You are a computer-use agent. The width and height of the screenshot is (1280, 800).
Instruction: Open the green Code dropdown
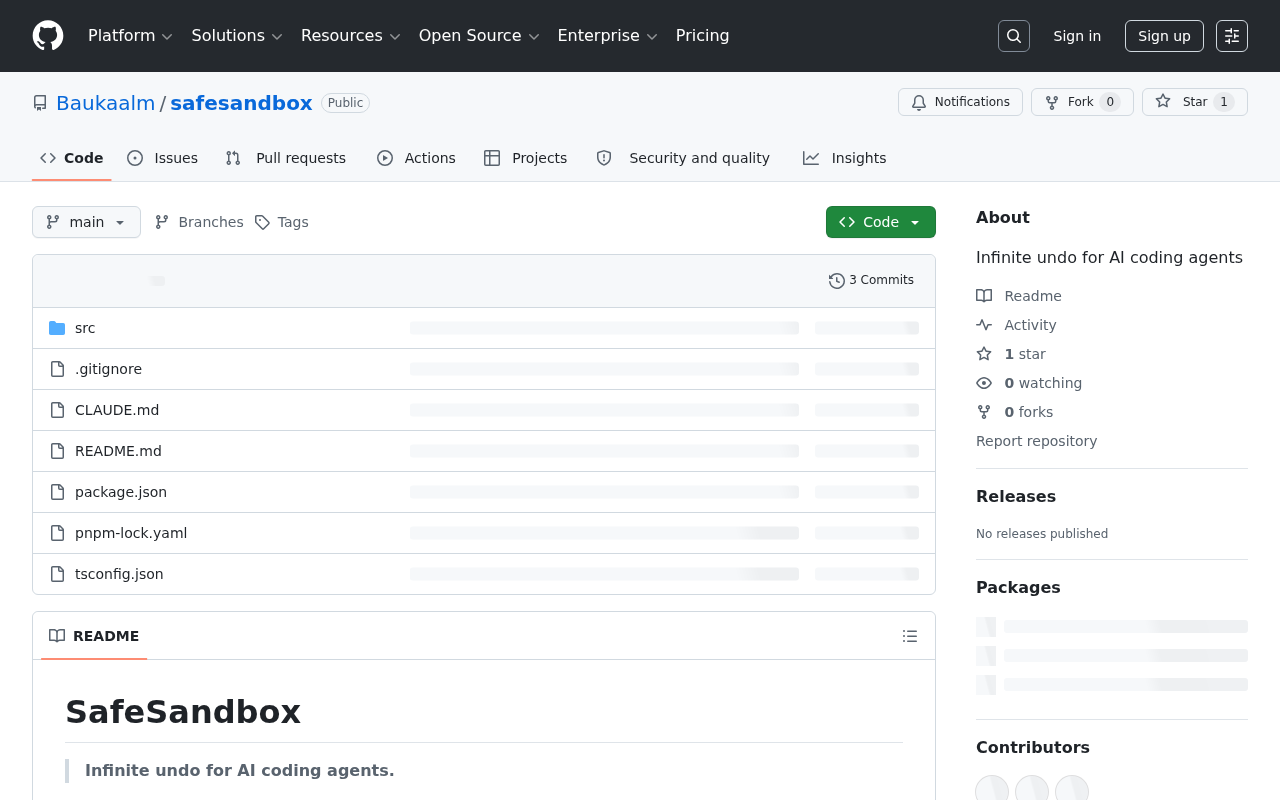pos(881,222)
